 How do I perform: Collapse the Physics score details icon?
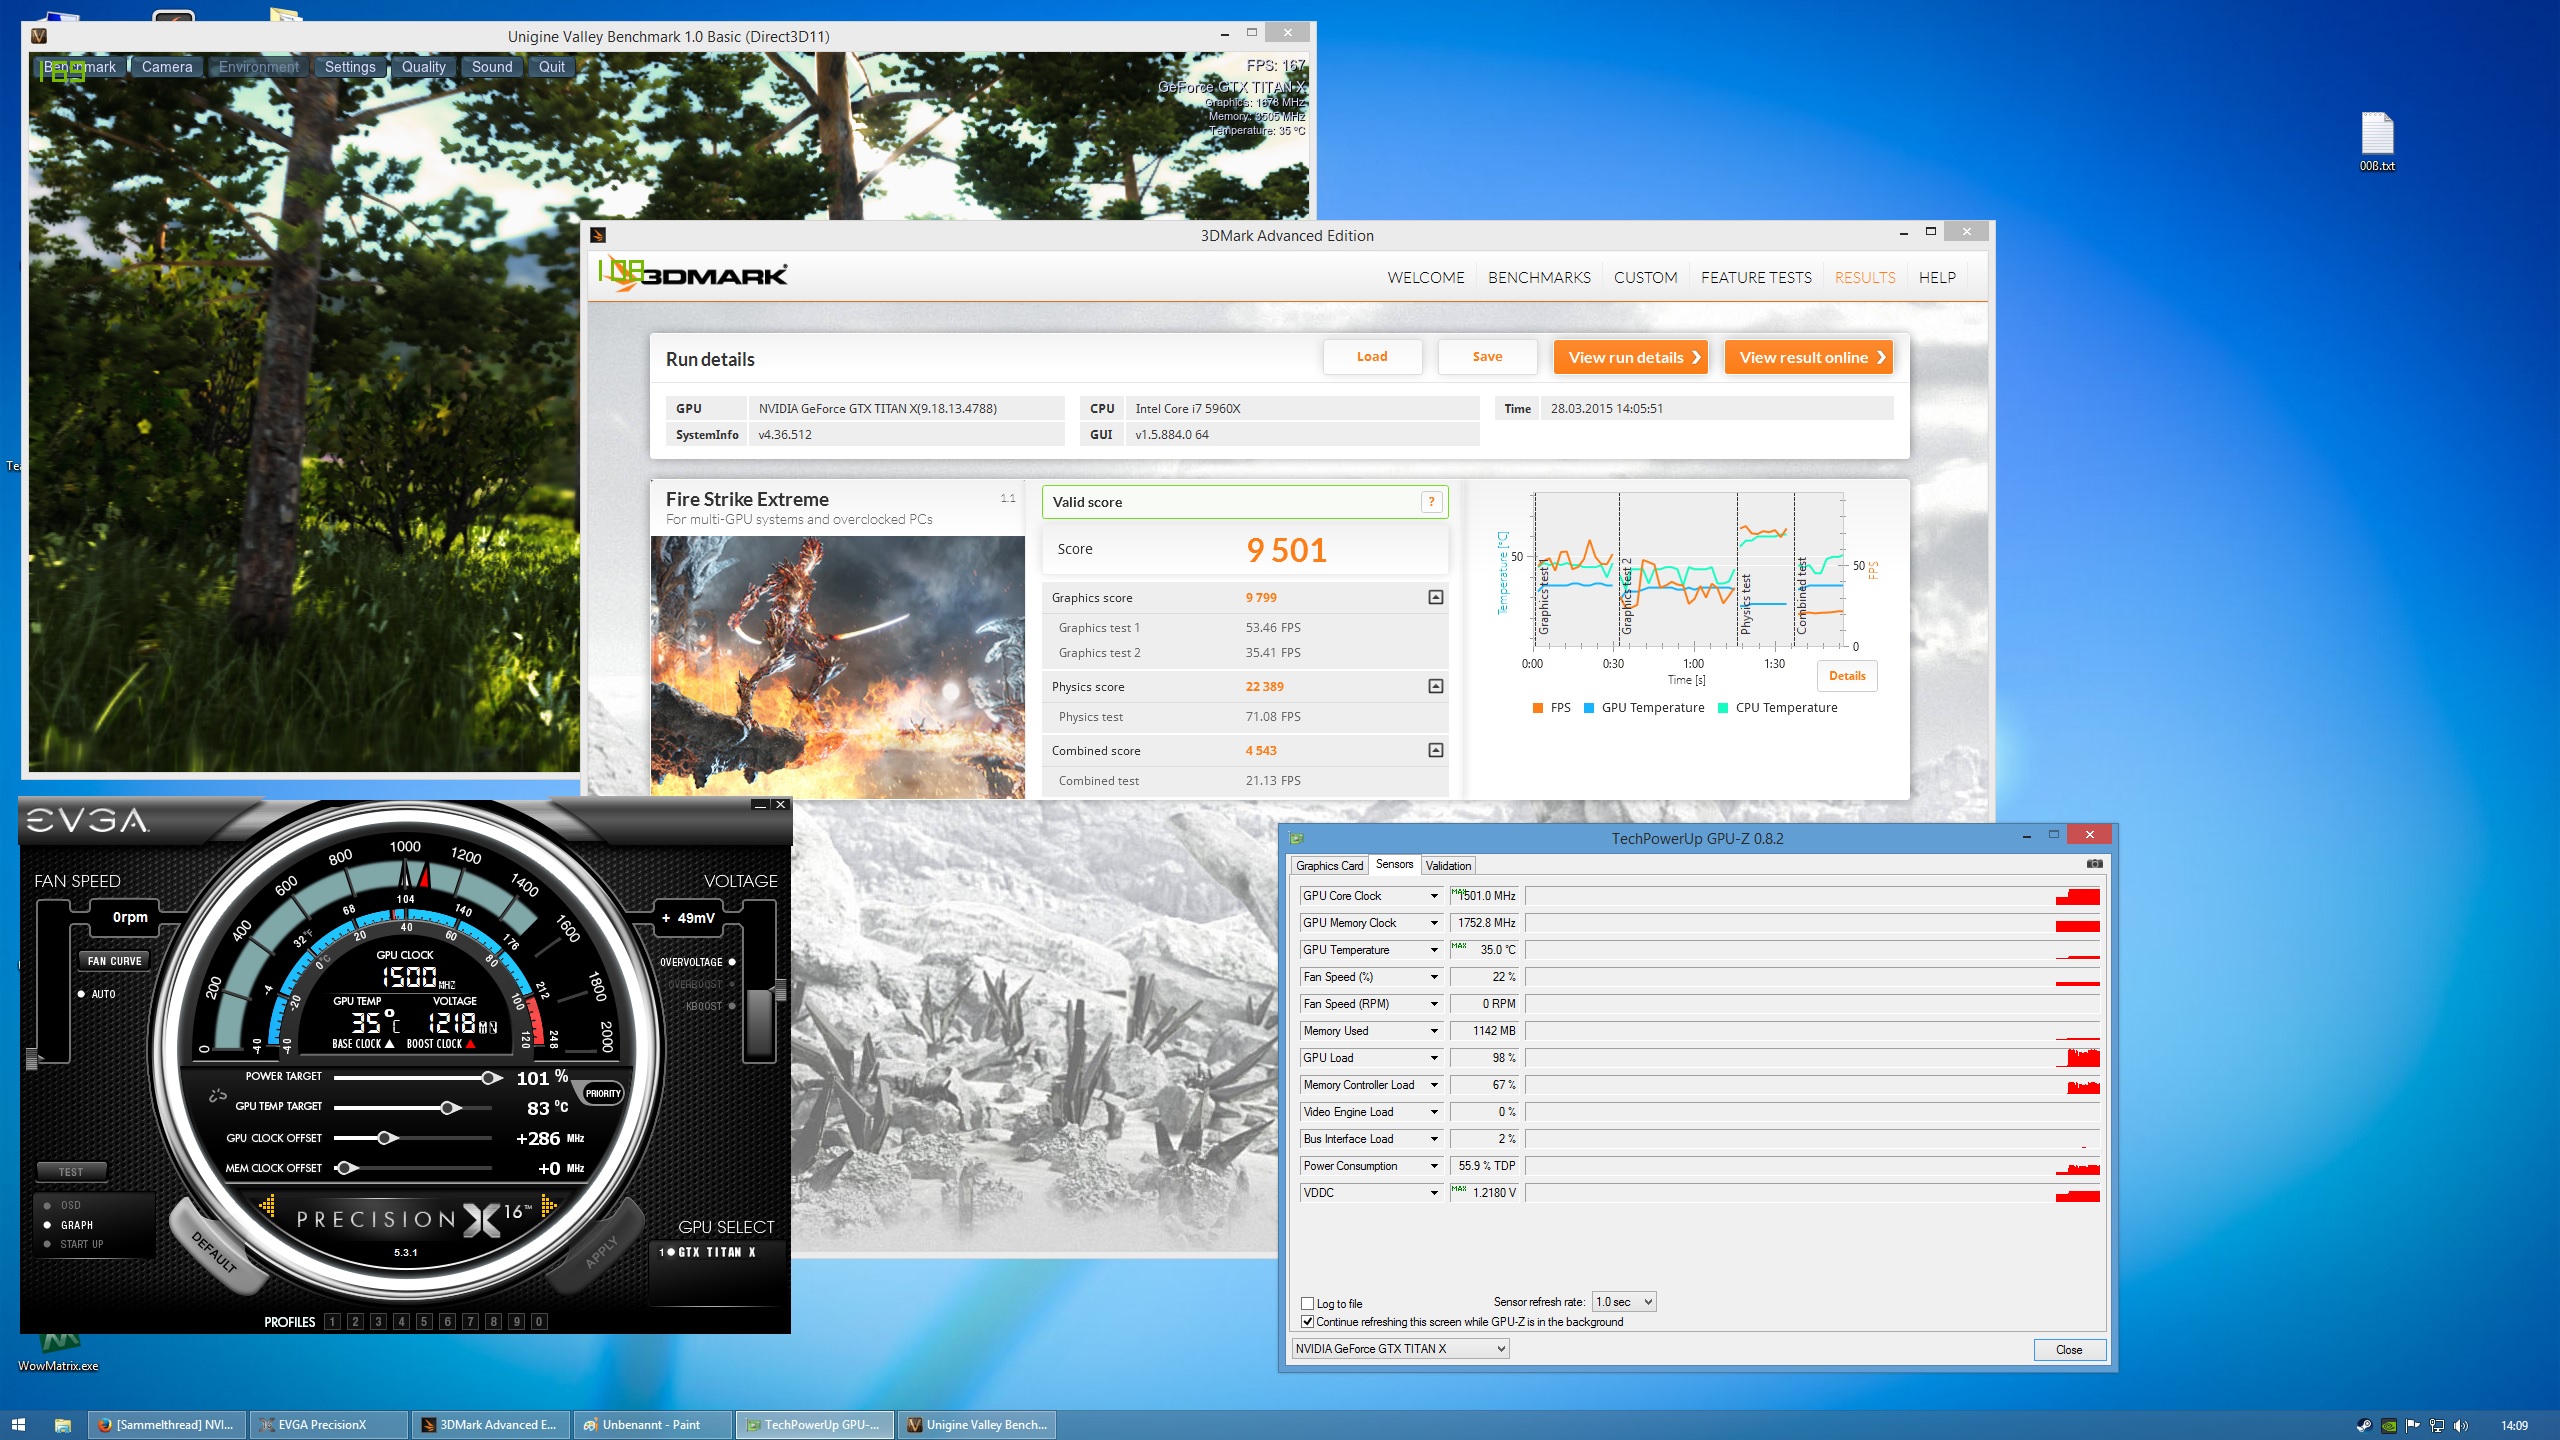[1435, 686]
